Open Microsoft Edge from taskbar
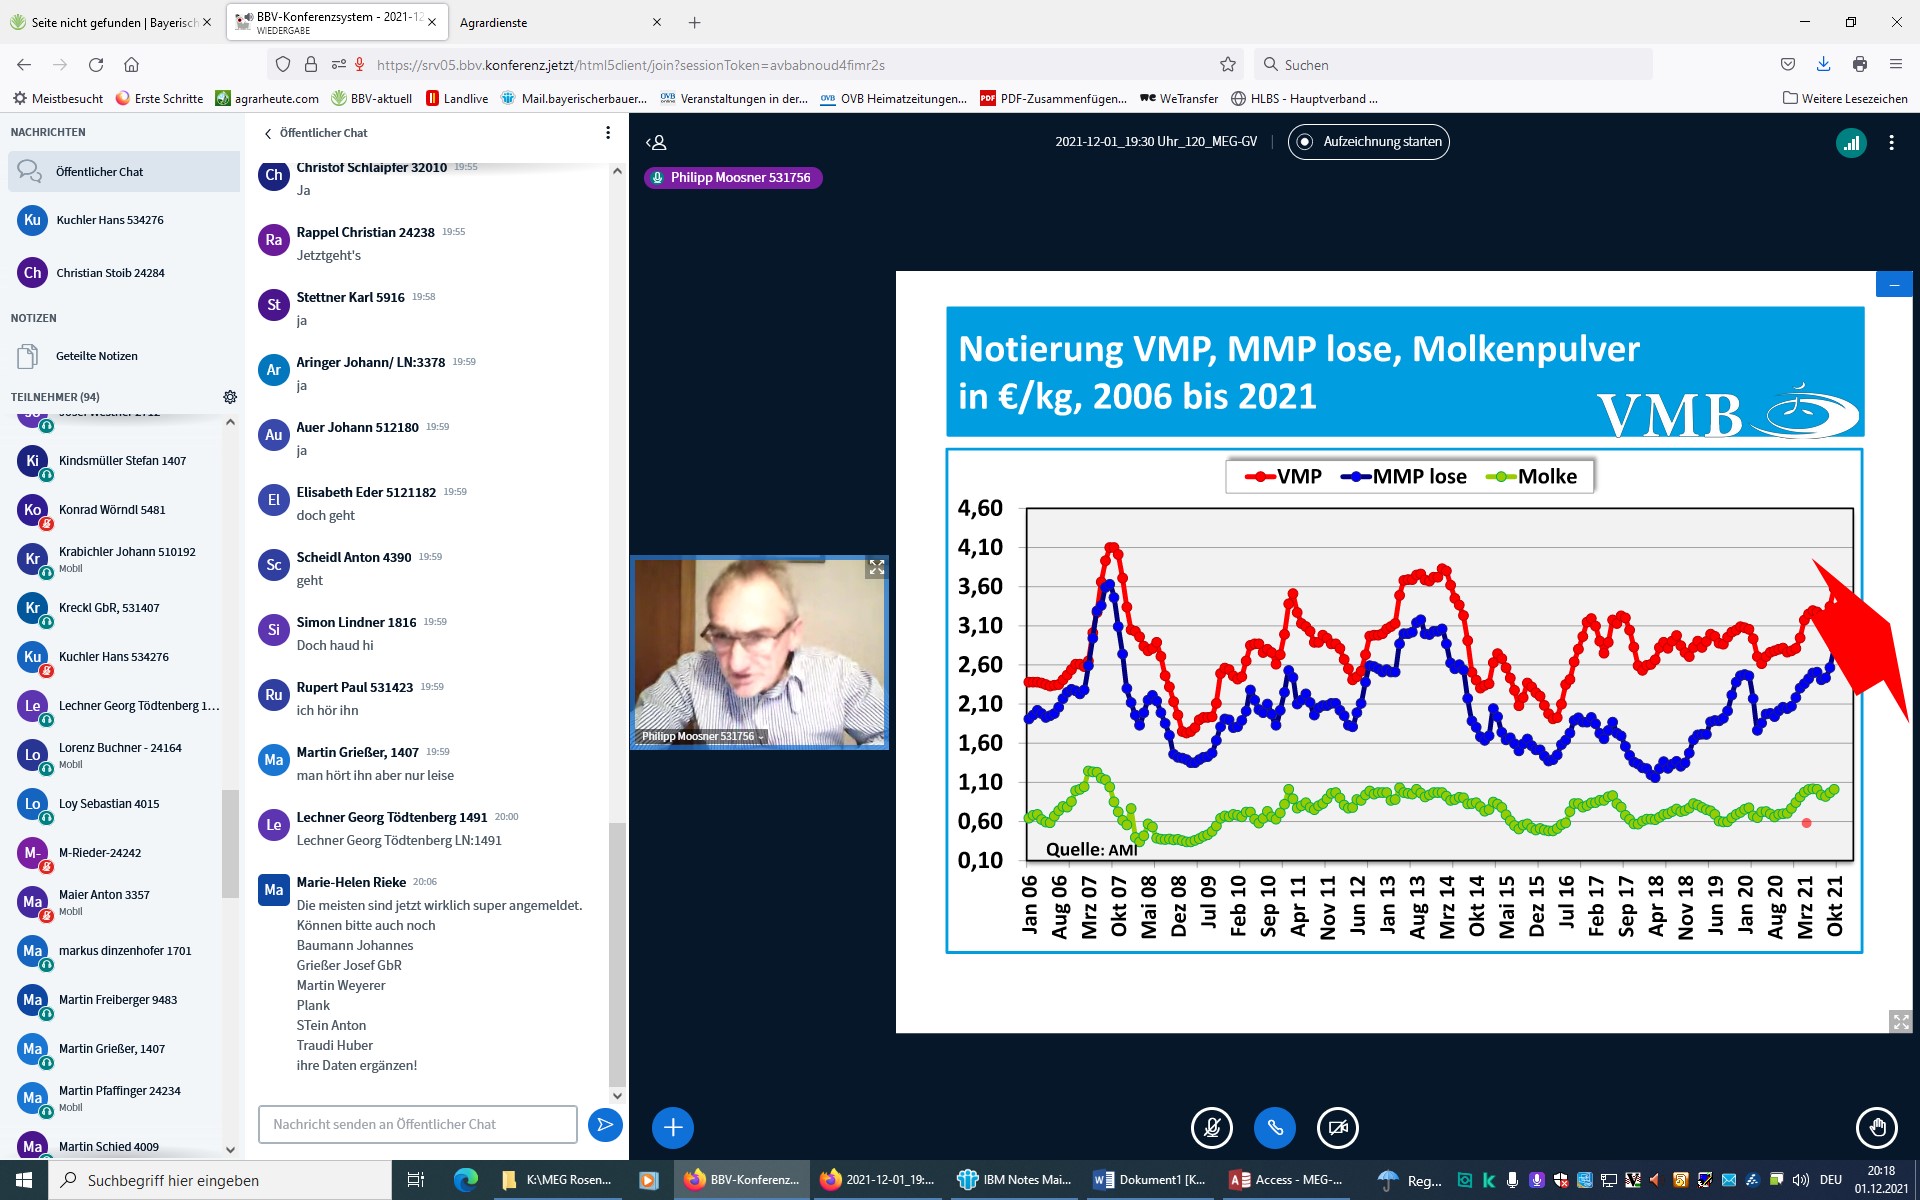Image resolution: width=1920 pixels, height=1200 pixels. point(465,1180)
